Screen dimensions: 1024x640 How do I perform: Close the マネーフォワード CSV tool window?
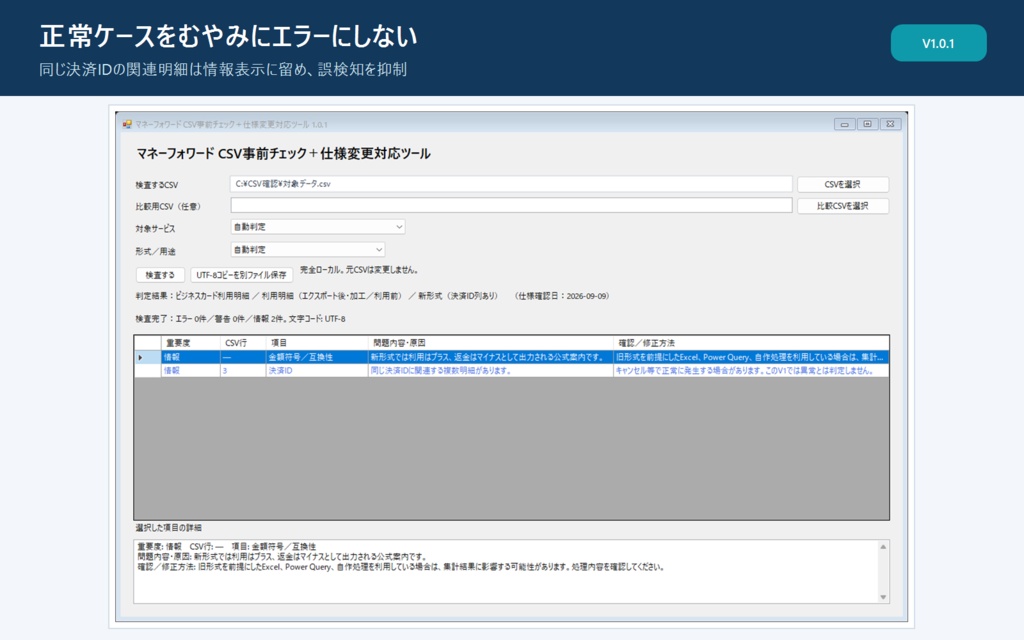890,124
